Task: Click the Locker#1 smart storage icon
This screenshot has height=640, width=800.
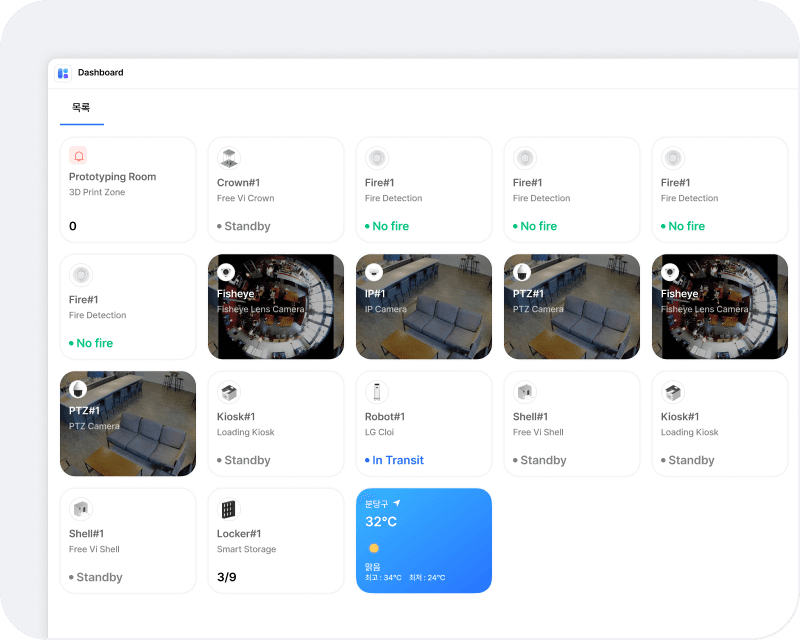Action: [228, 508]
